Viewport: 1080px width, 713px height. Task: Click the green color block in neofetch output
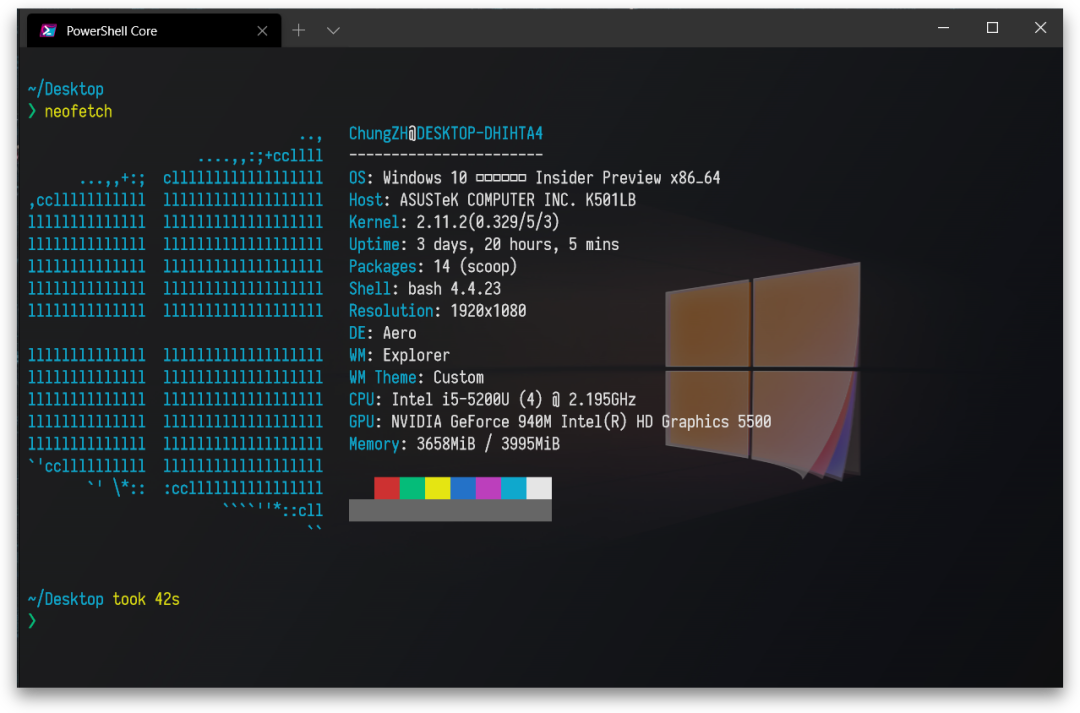tap(412, 488)
